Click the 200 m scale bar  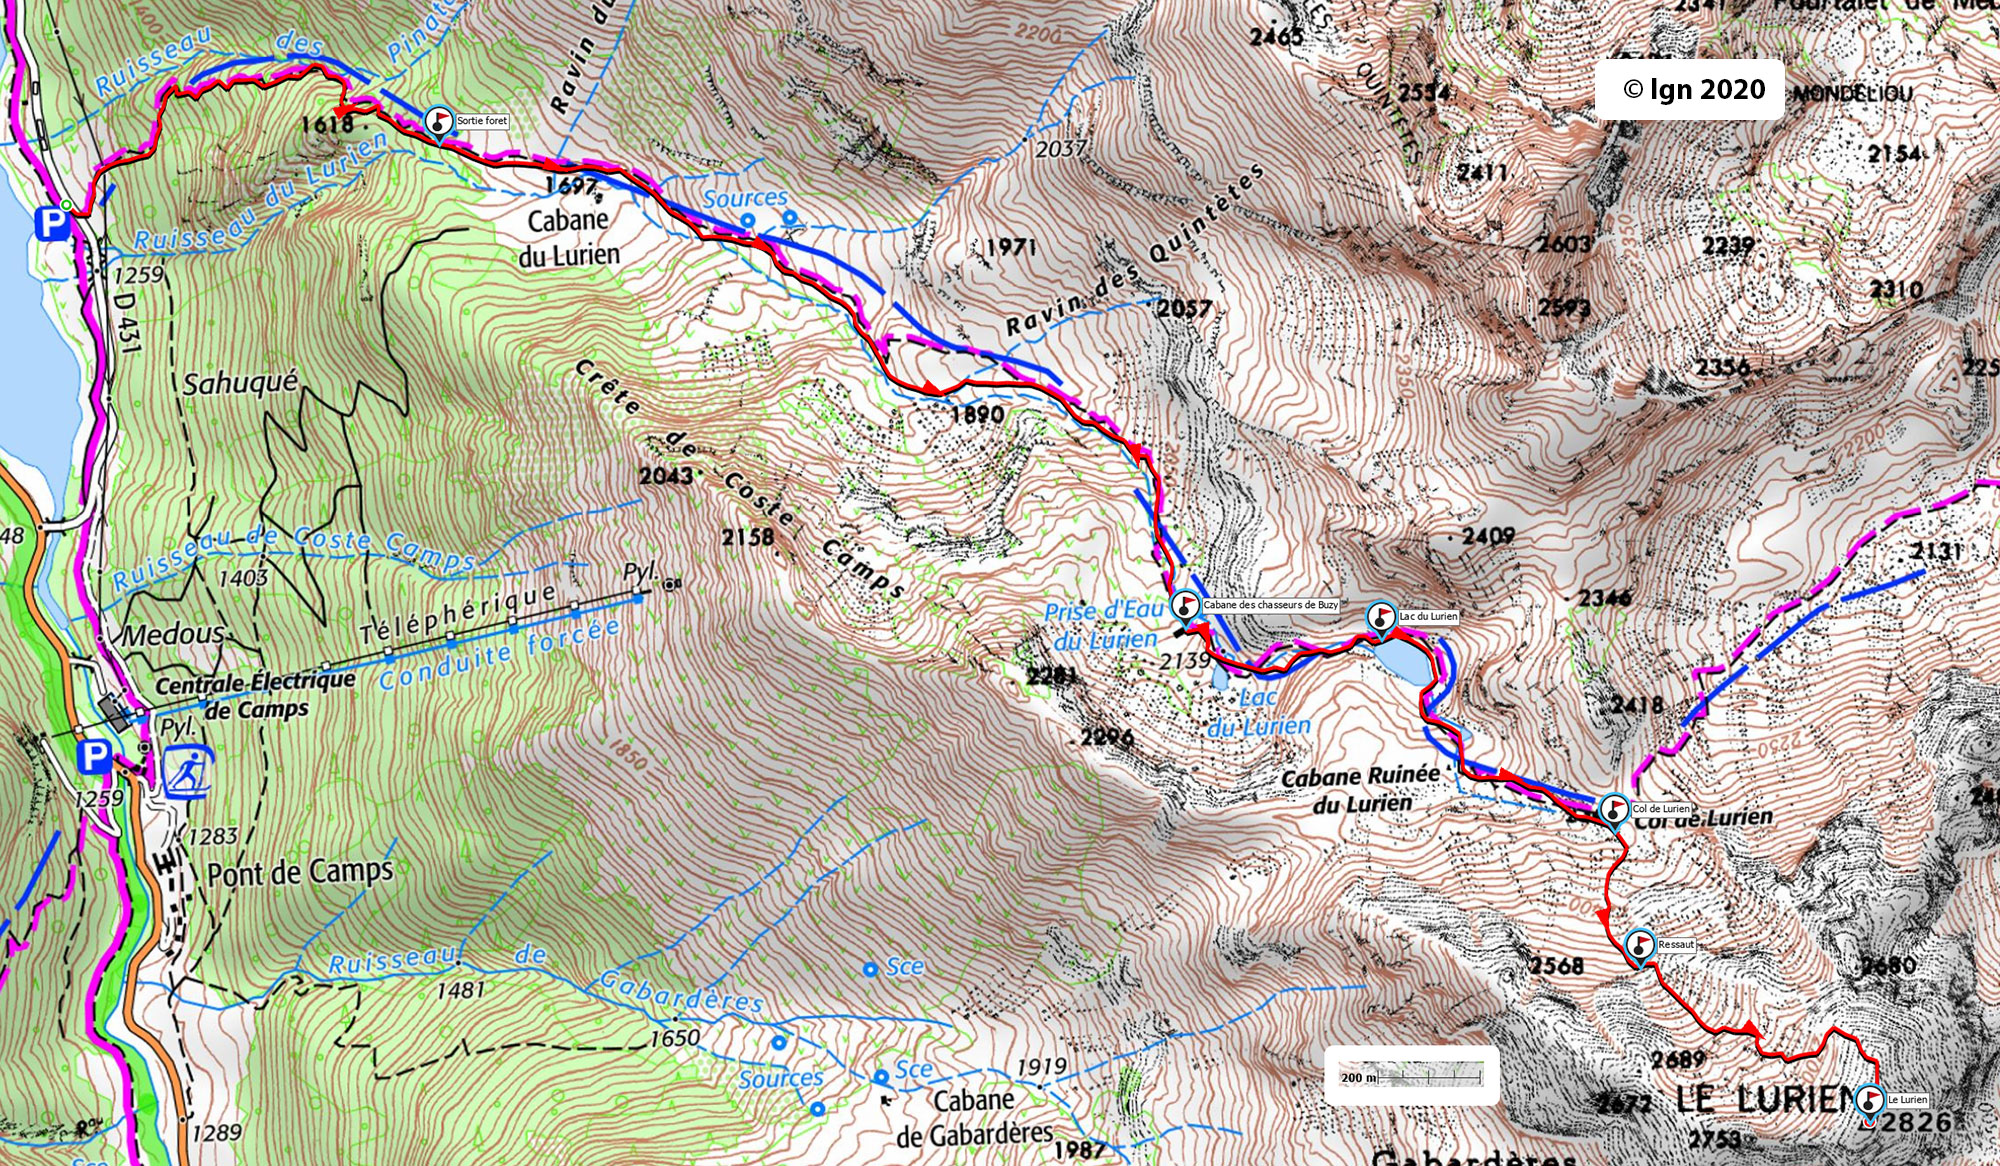click(x=1411, y=1075)
